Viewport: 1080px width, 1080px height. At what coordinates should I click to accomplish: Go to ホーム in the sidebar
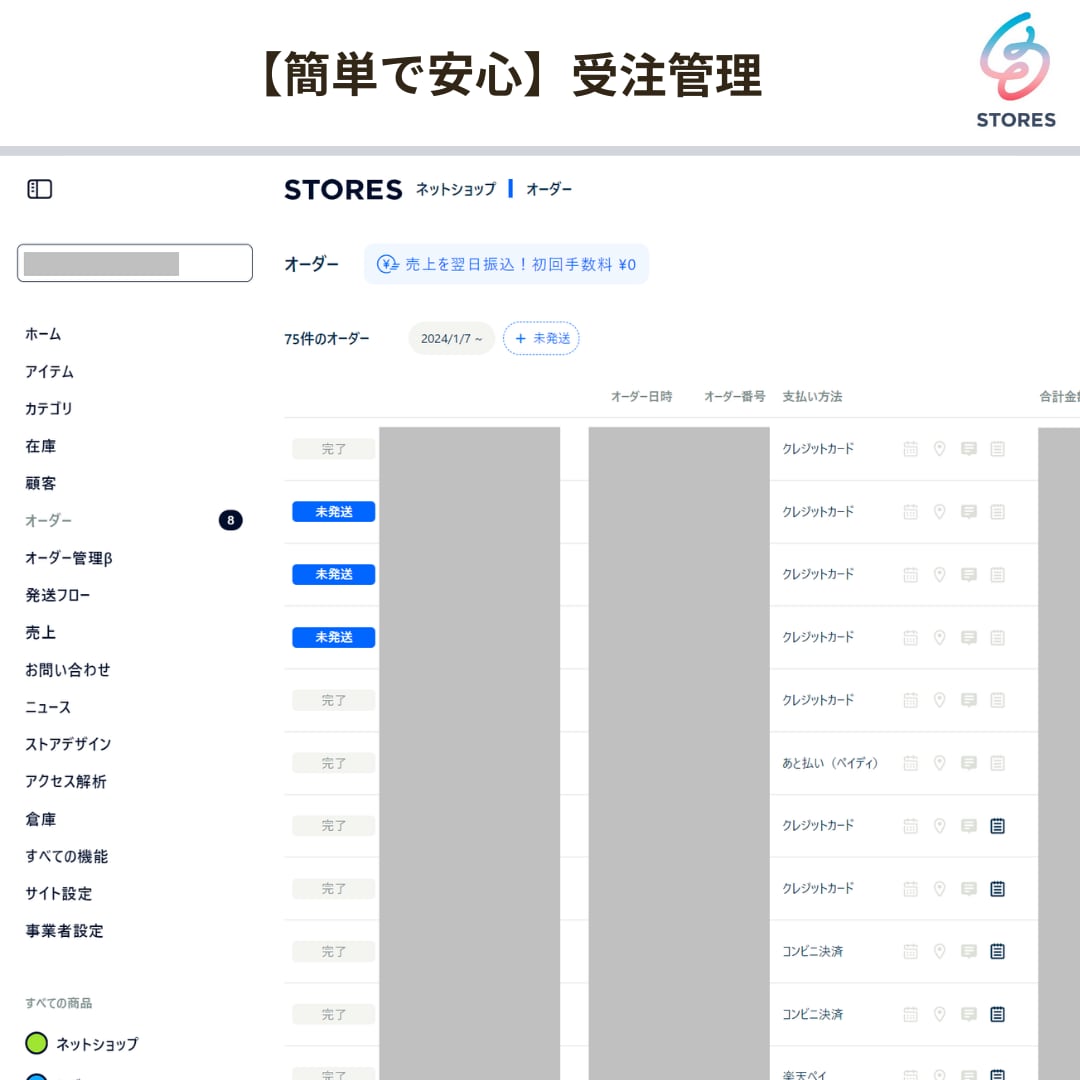(x=43, y=334)
